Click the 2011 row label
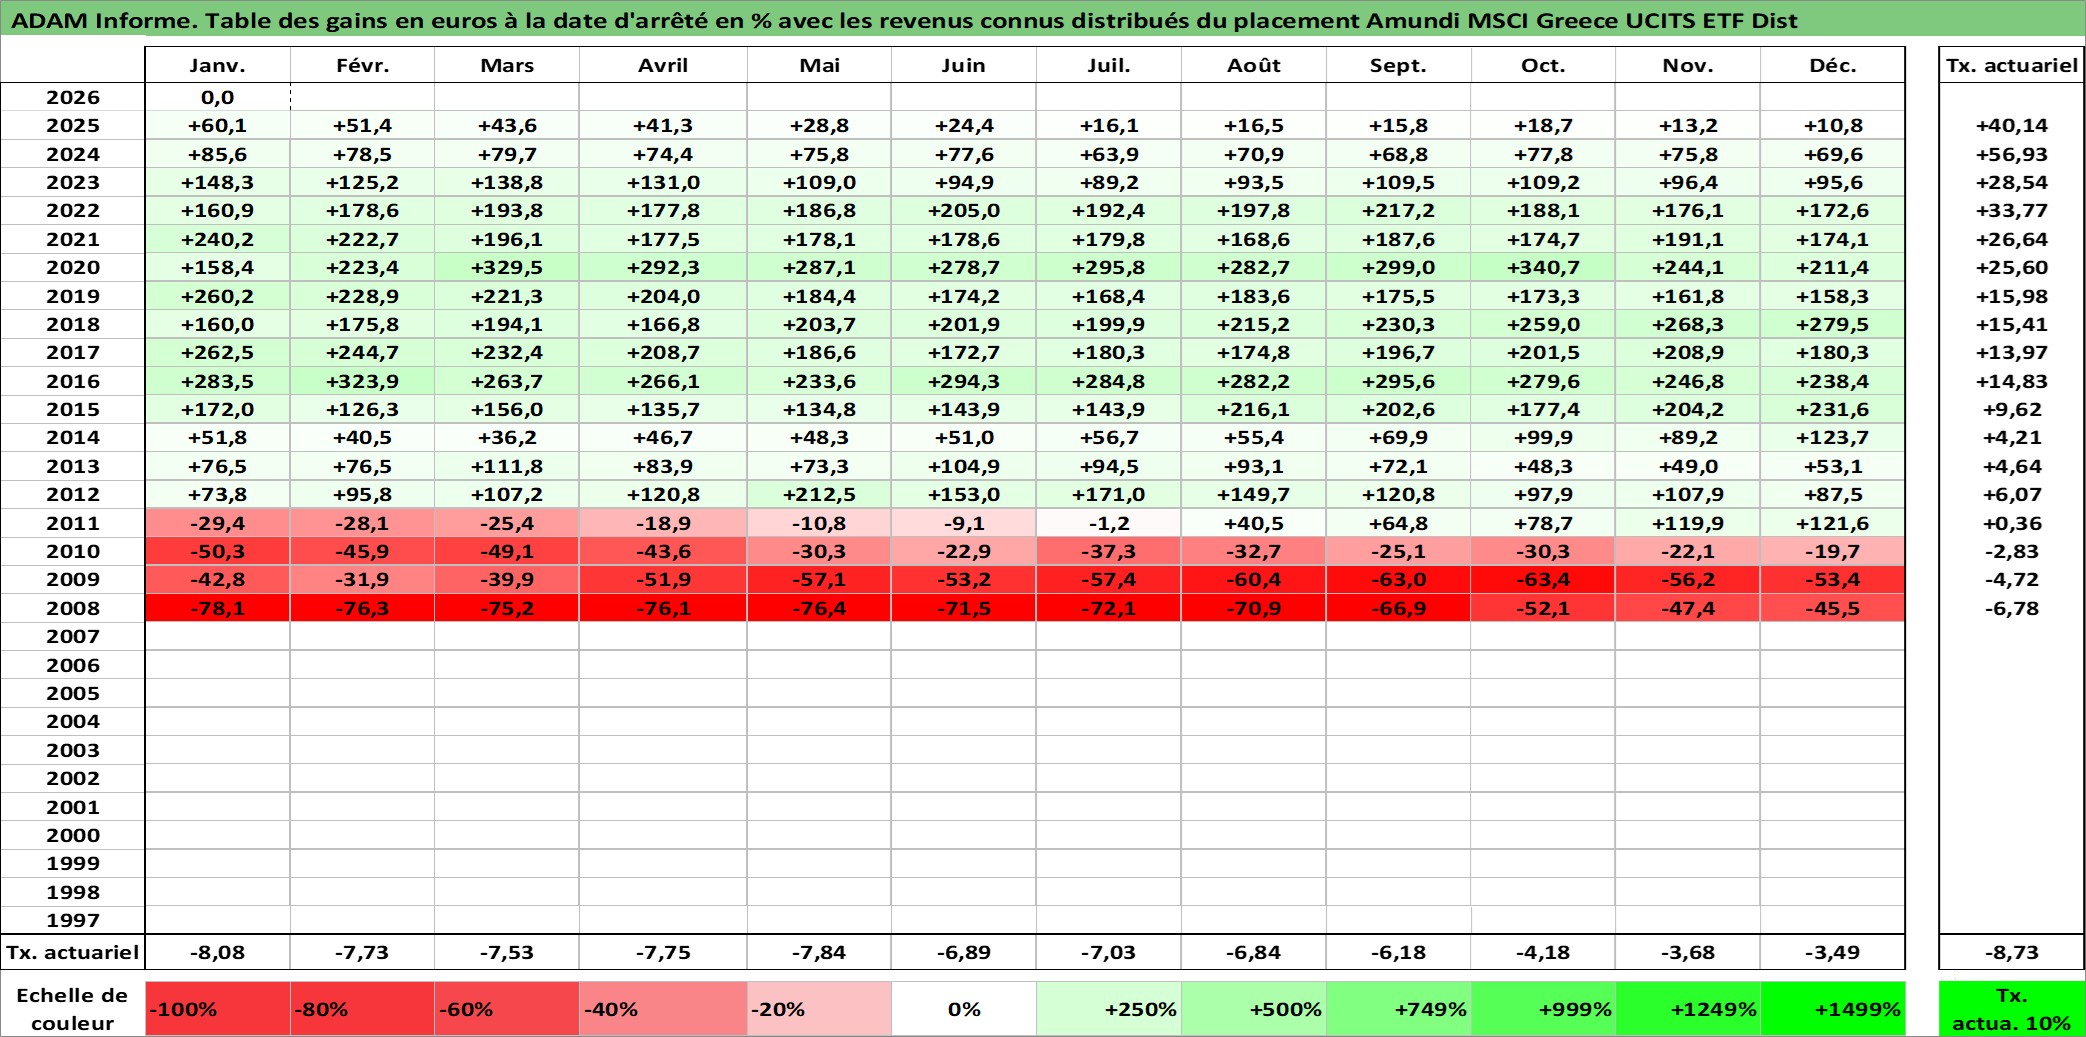 click(73, 523)
